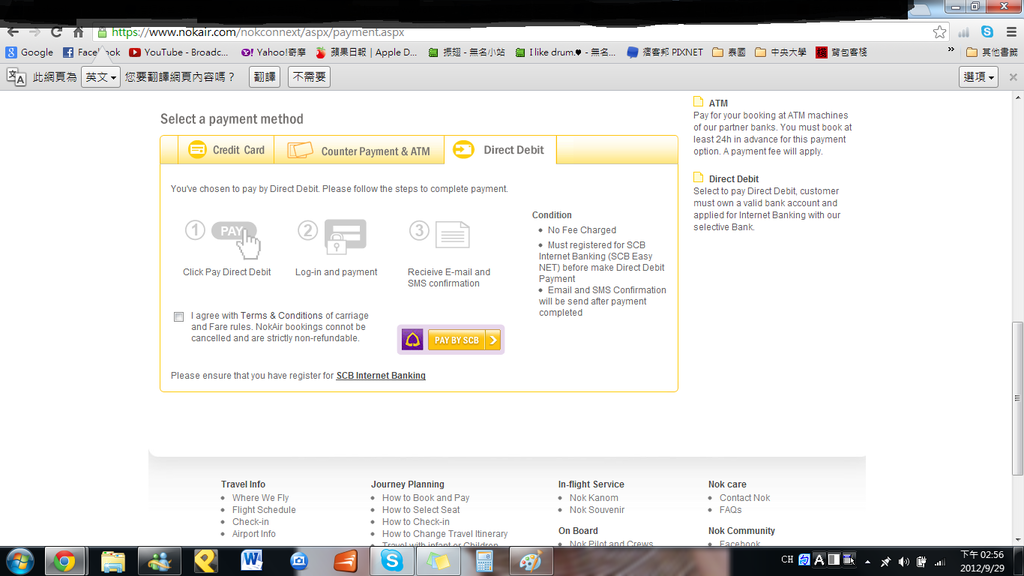
Task: Bookmark this page with the star icon
Action: (x=939, y=32)
